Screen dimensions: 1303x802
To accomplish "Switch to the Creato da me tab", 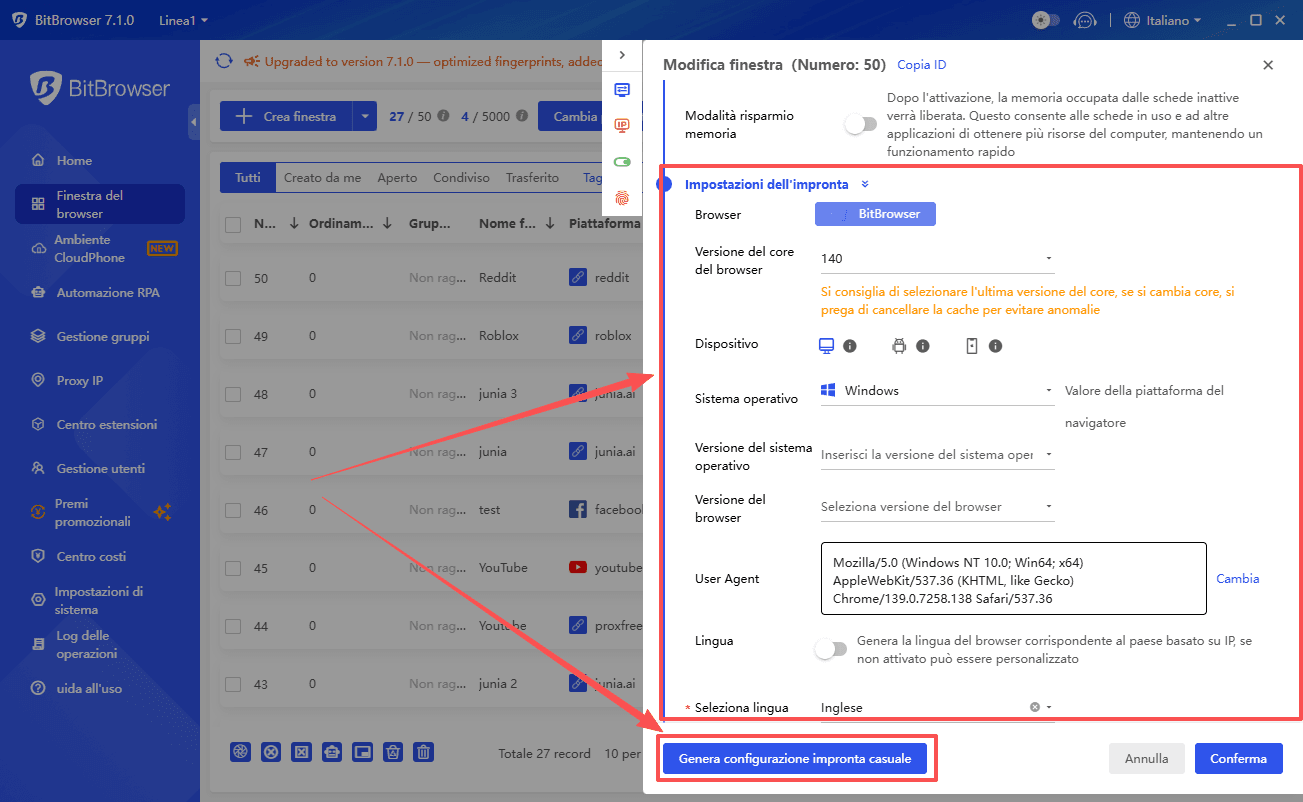I will click(x=322, y=178).
